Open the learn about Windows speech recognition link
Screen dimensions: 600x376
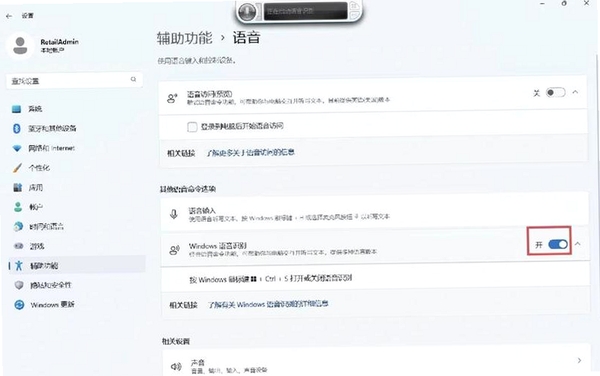pyautogui.click(x=268, y=304)
